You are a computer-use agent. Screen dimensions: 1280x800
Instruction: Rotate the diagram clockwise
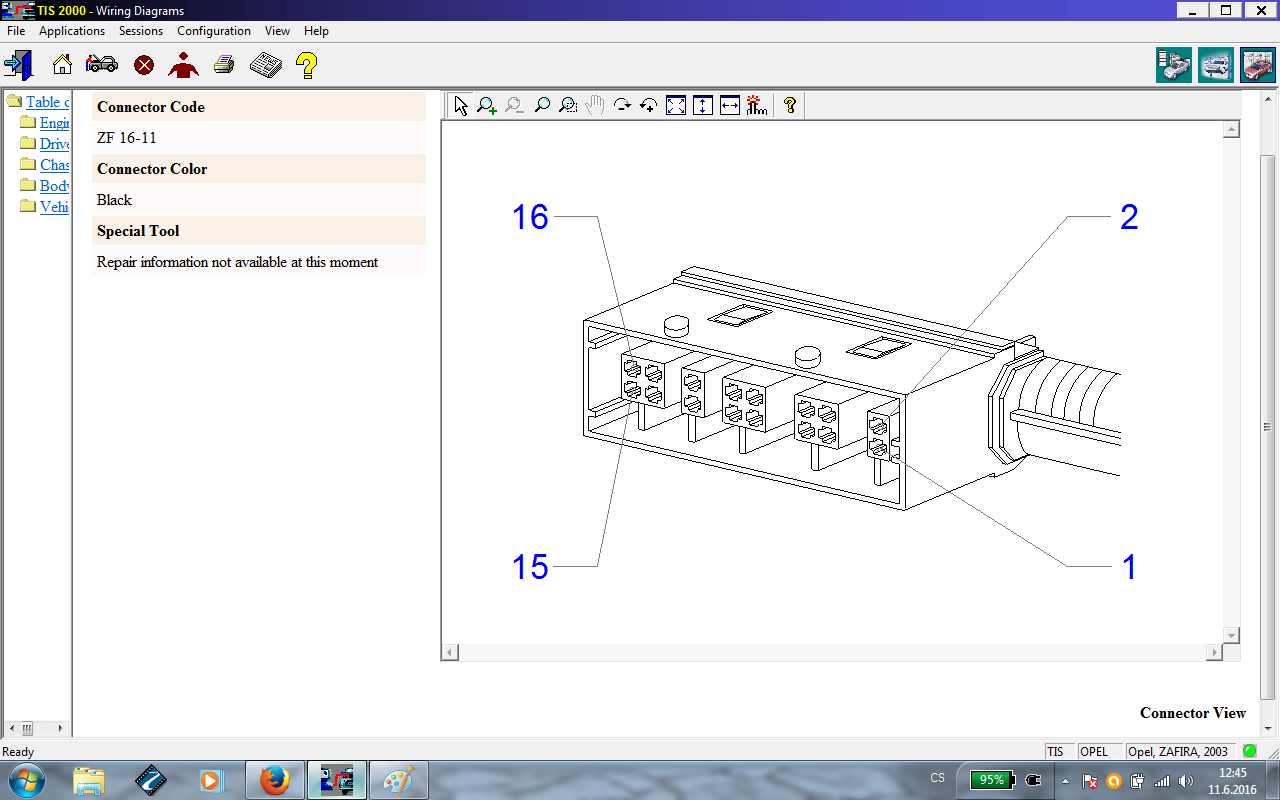pyautogui.click(x=622, y=105)
